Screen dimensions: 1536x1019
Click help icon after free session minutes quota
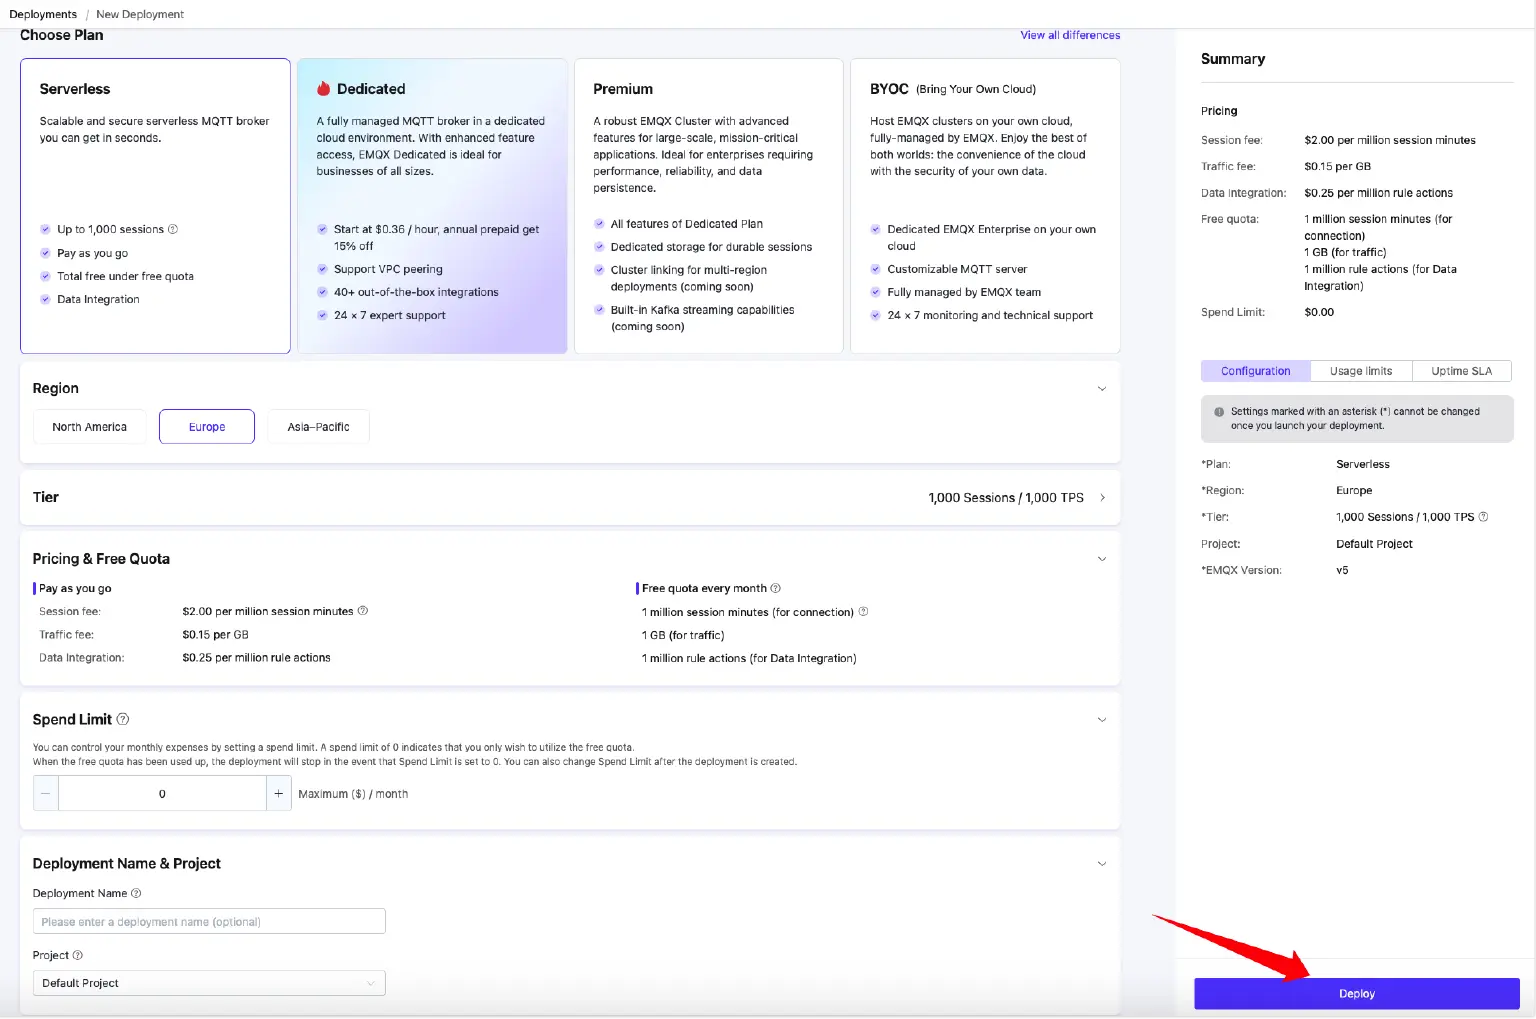864,612
